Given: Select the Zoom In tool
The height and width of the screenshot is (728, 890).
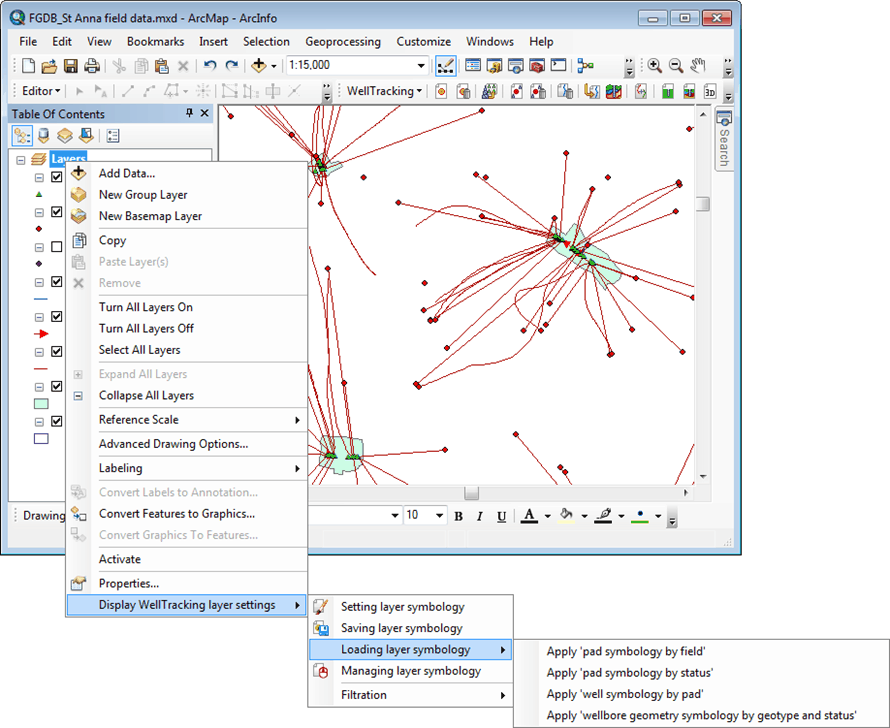Looking at the screenshot, I should coord(654,66).
